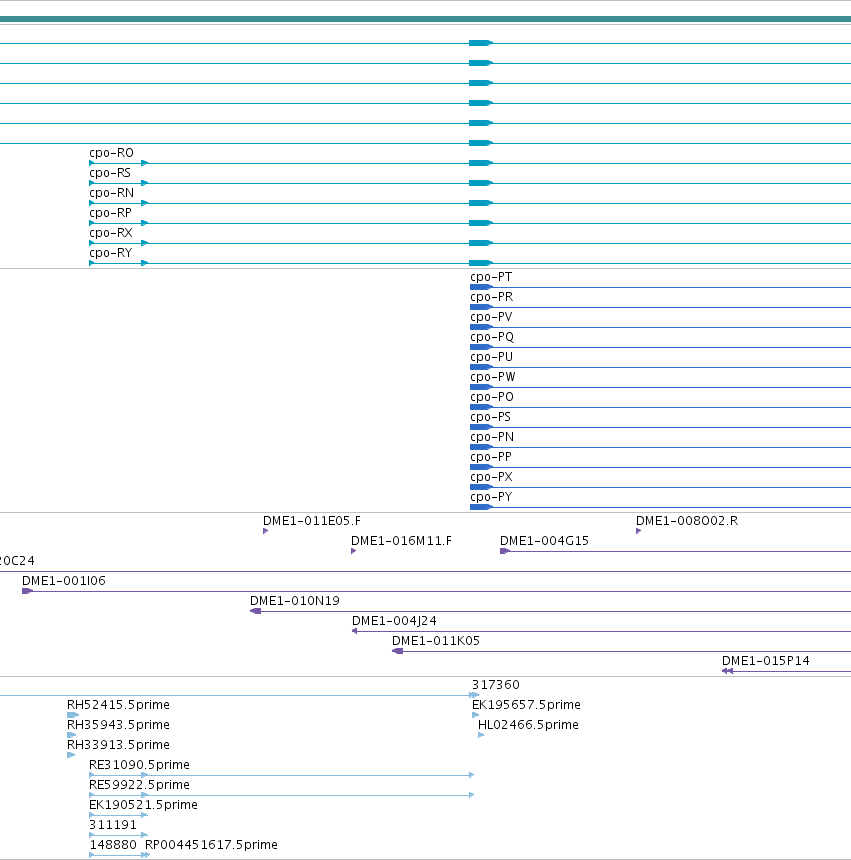Click the DME1-001I06 purple start block
This screenshot has width=851, height=860.
(x=27, y=591)
